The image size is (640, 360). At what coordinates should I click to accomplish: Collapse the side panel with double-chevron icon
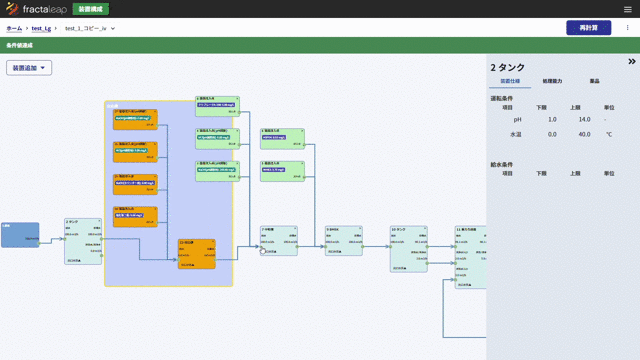(x=632, y=62)
